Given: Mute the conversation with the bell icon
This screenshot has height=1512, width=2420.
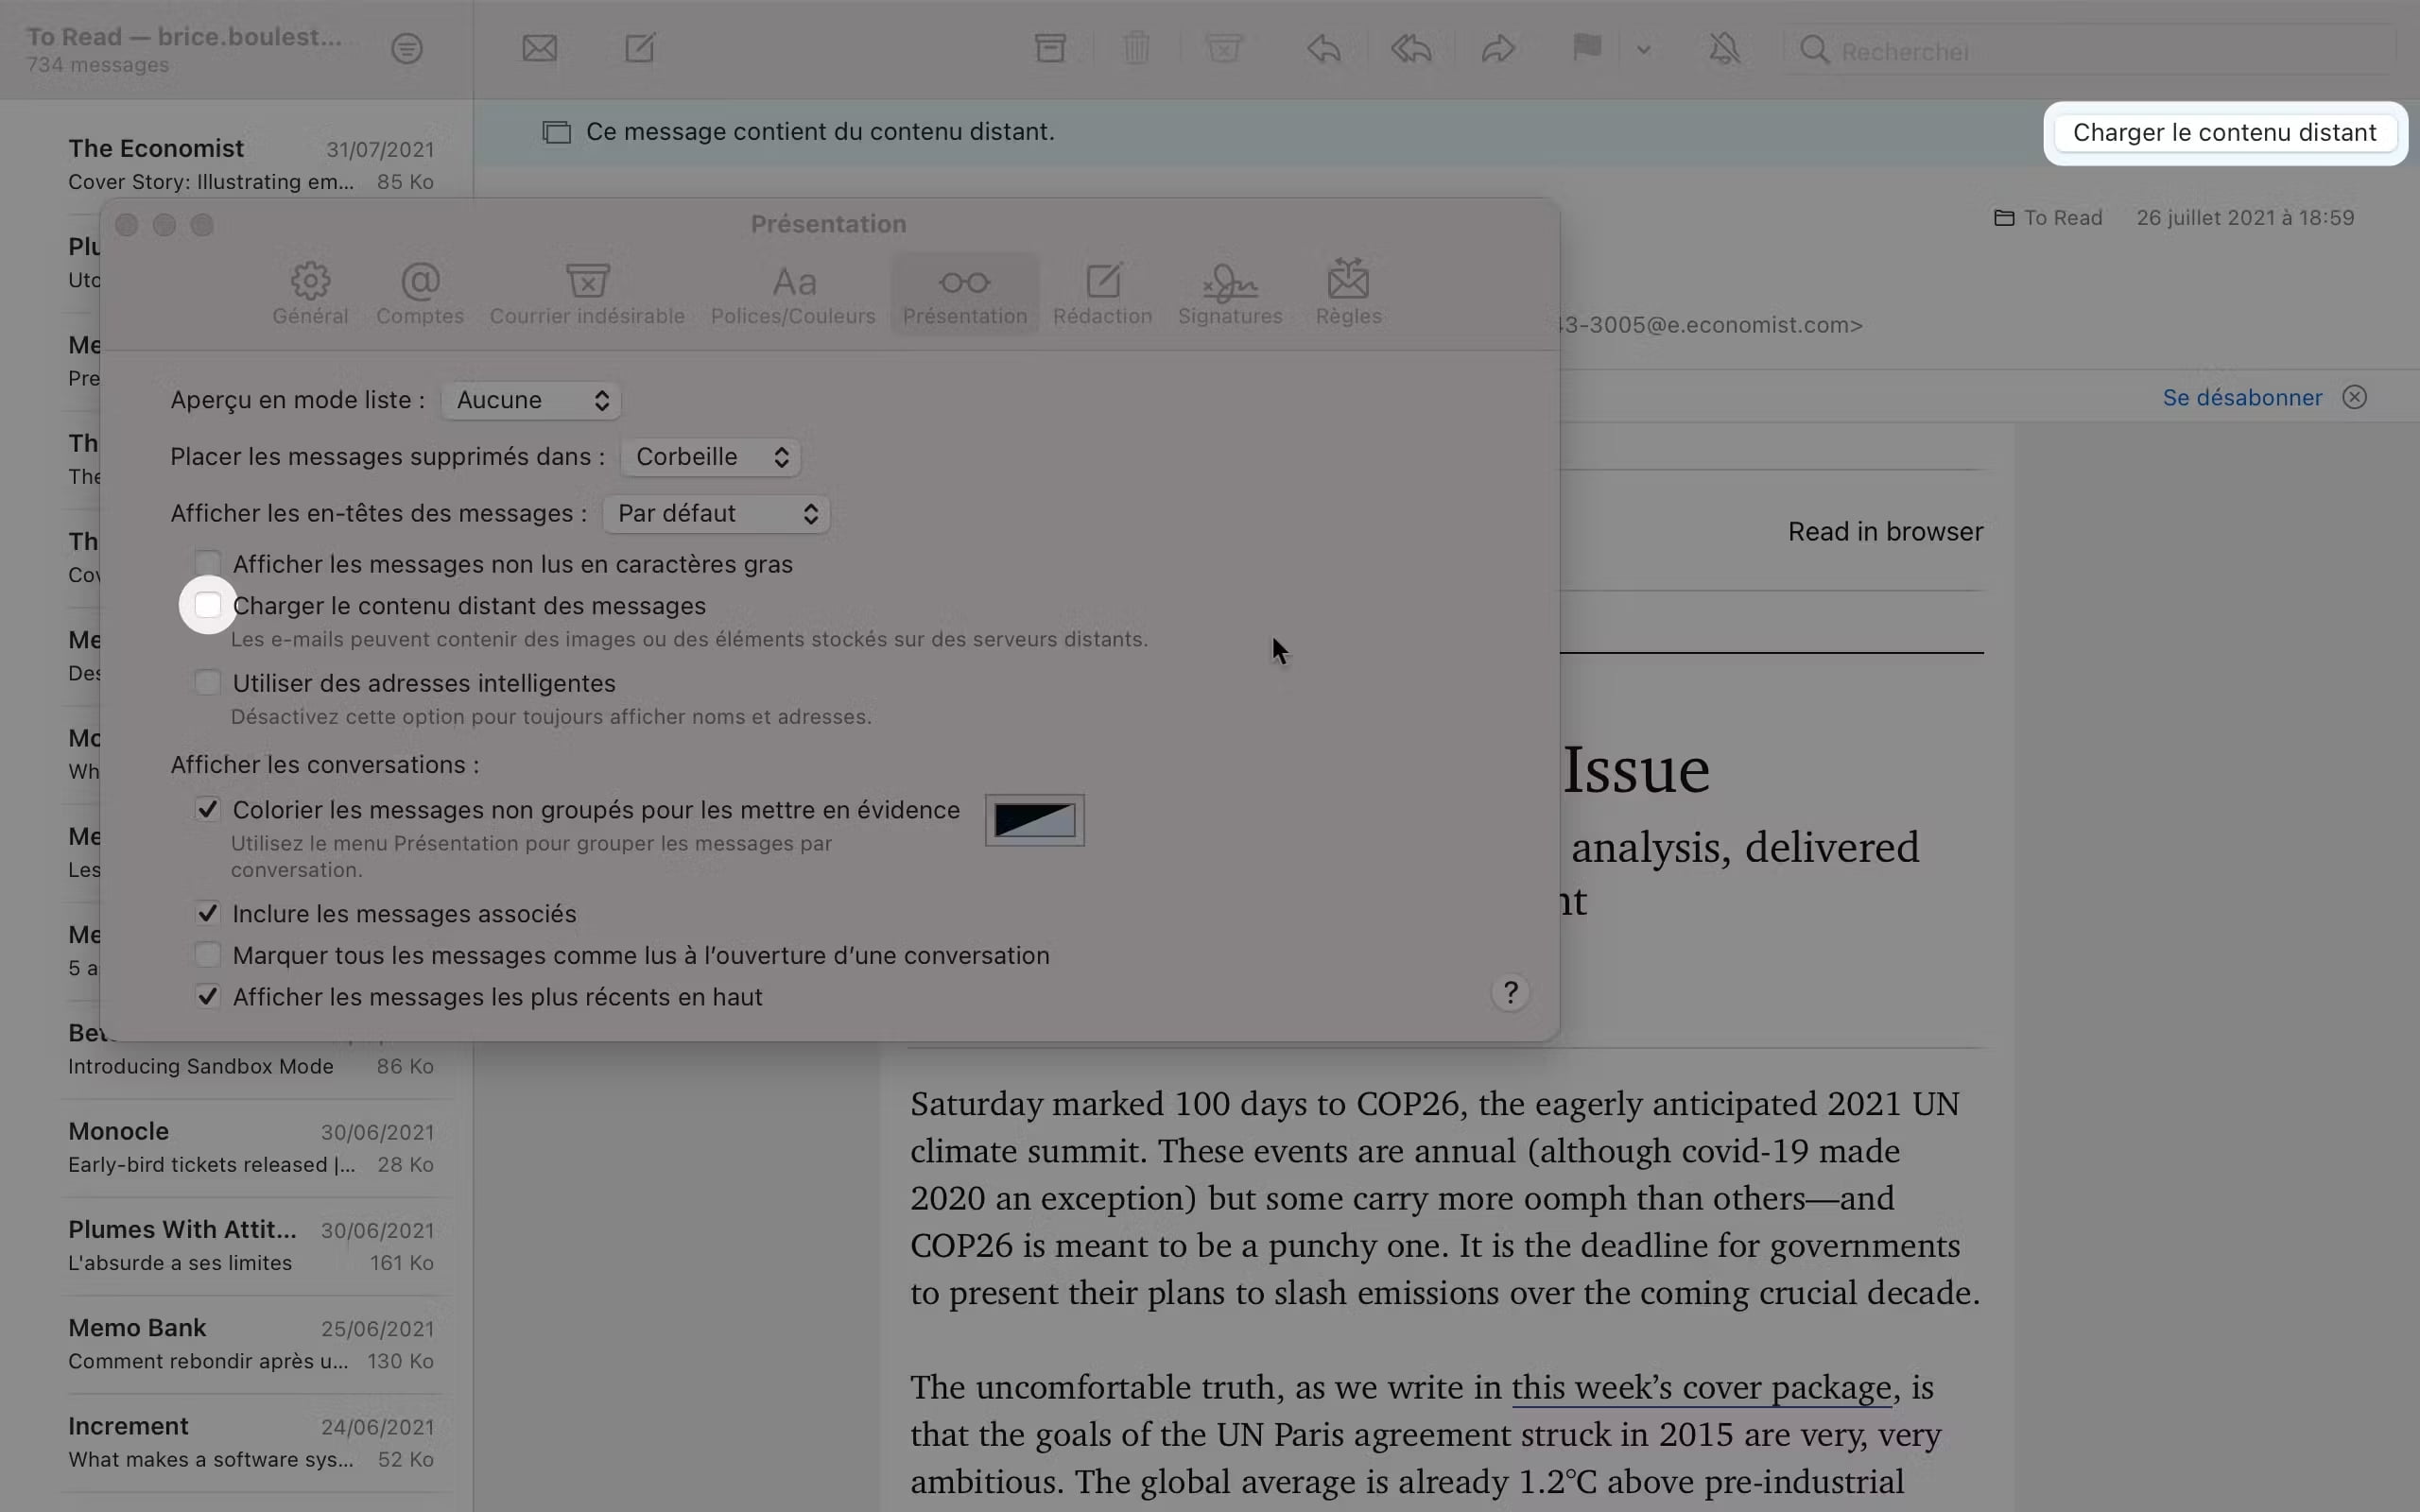Looking at the screenshot, I should [1724, 48].
